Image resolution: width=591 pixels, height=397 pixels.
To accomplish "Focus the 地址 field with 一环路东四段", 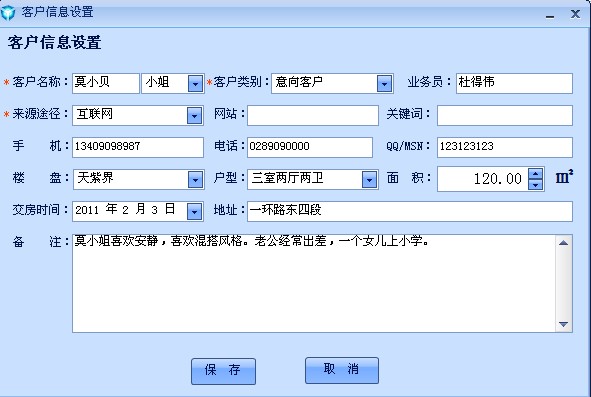I will point(410,212).
